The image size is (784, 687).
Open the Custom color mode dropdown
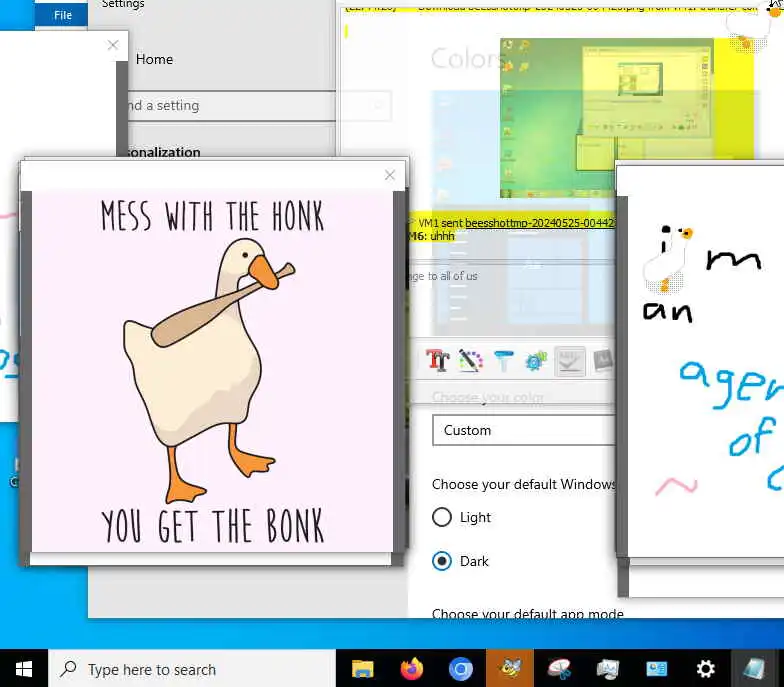tap(524, 430)
